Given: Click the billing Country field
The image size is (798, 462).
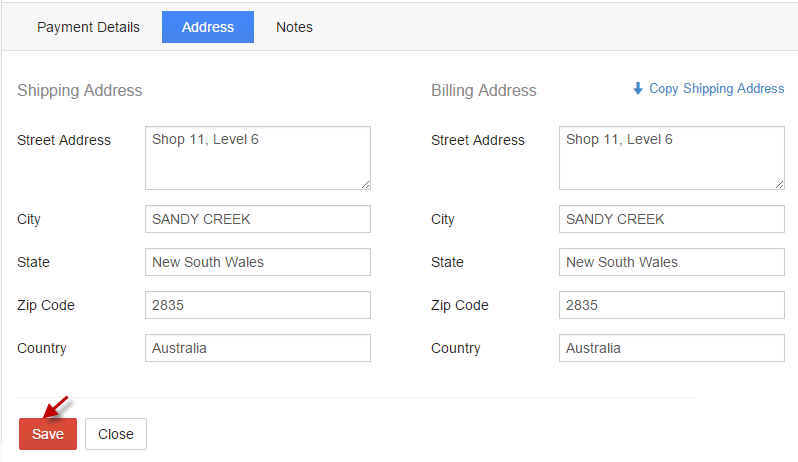Looking at the screenshot, I should [x=671, y=348].
